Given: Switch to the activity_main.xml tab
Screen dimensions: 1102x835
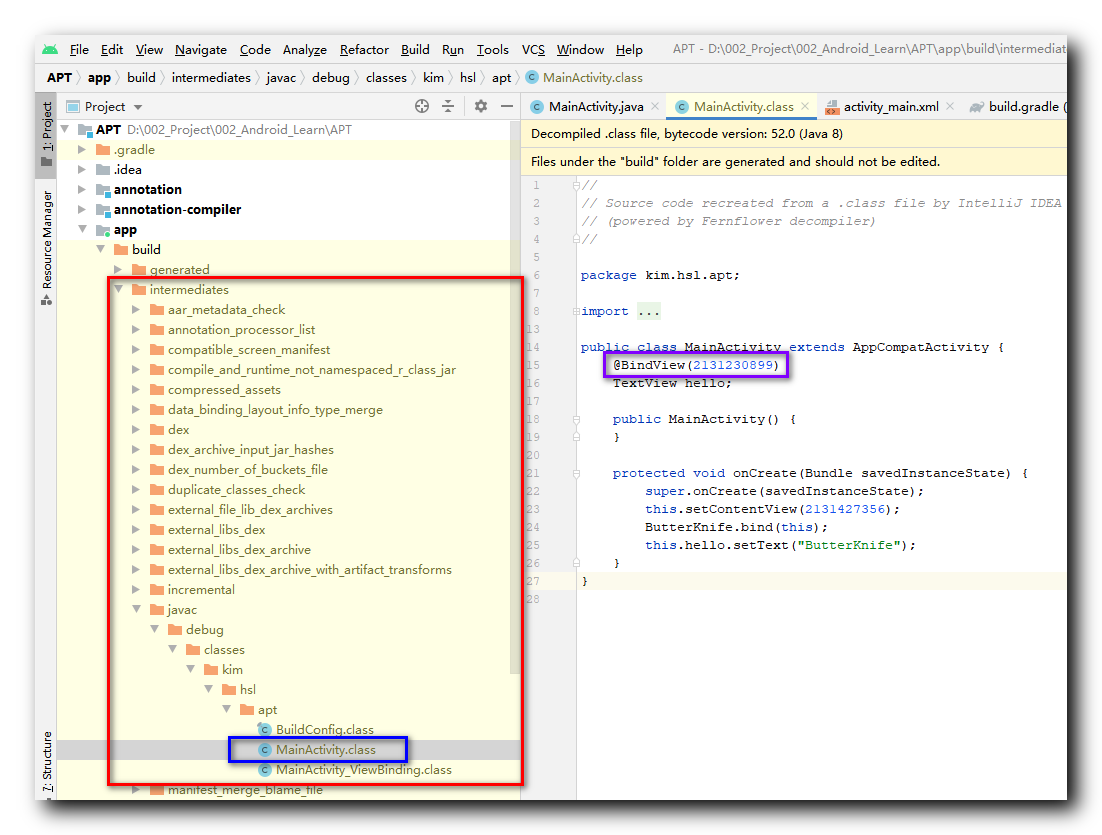Looking at the screenshot, I should 890,107.
